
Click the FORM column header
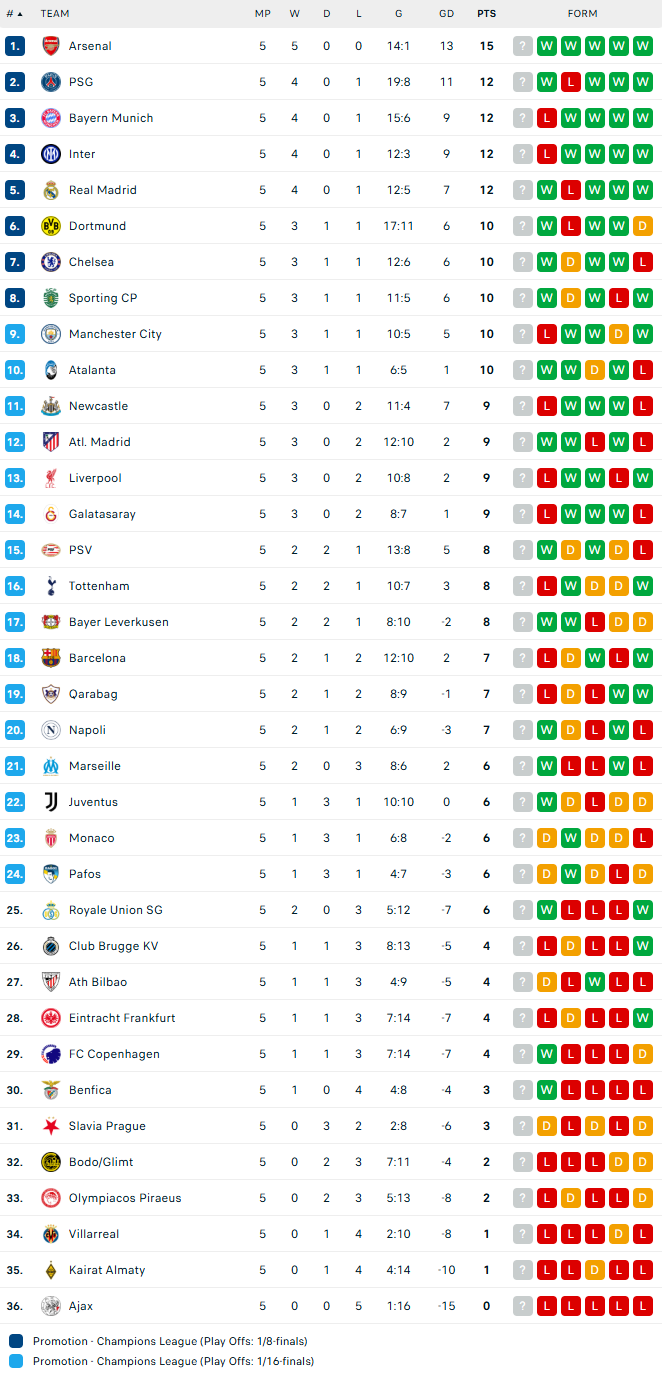582,14
